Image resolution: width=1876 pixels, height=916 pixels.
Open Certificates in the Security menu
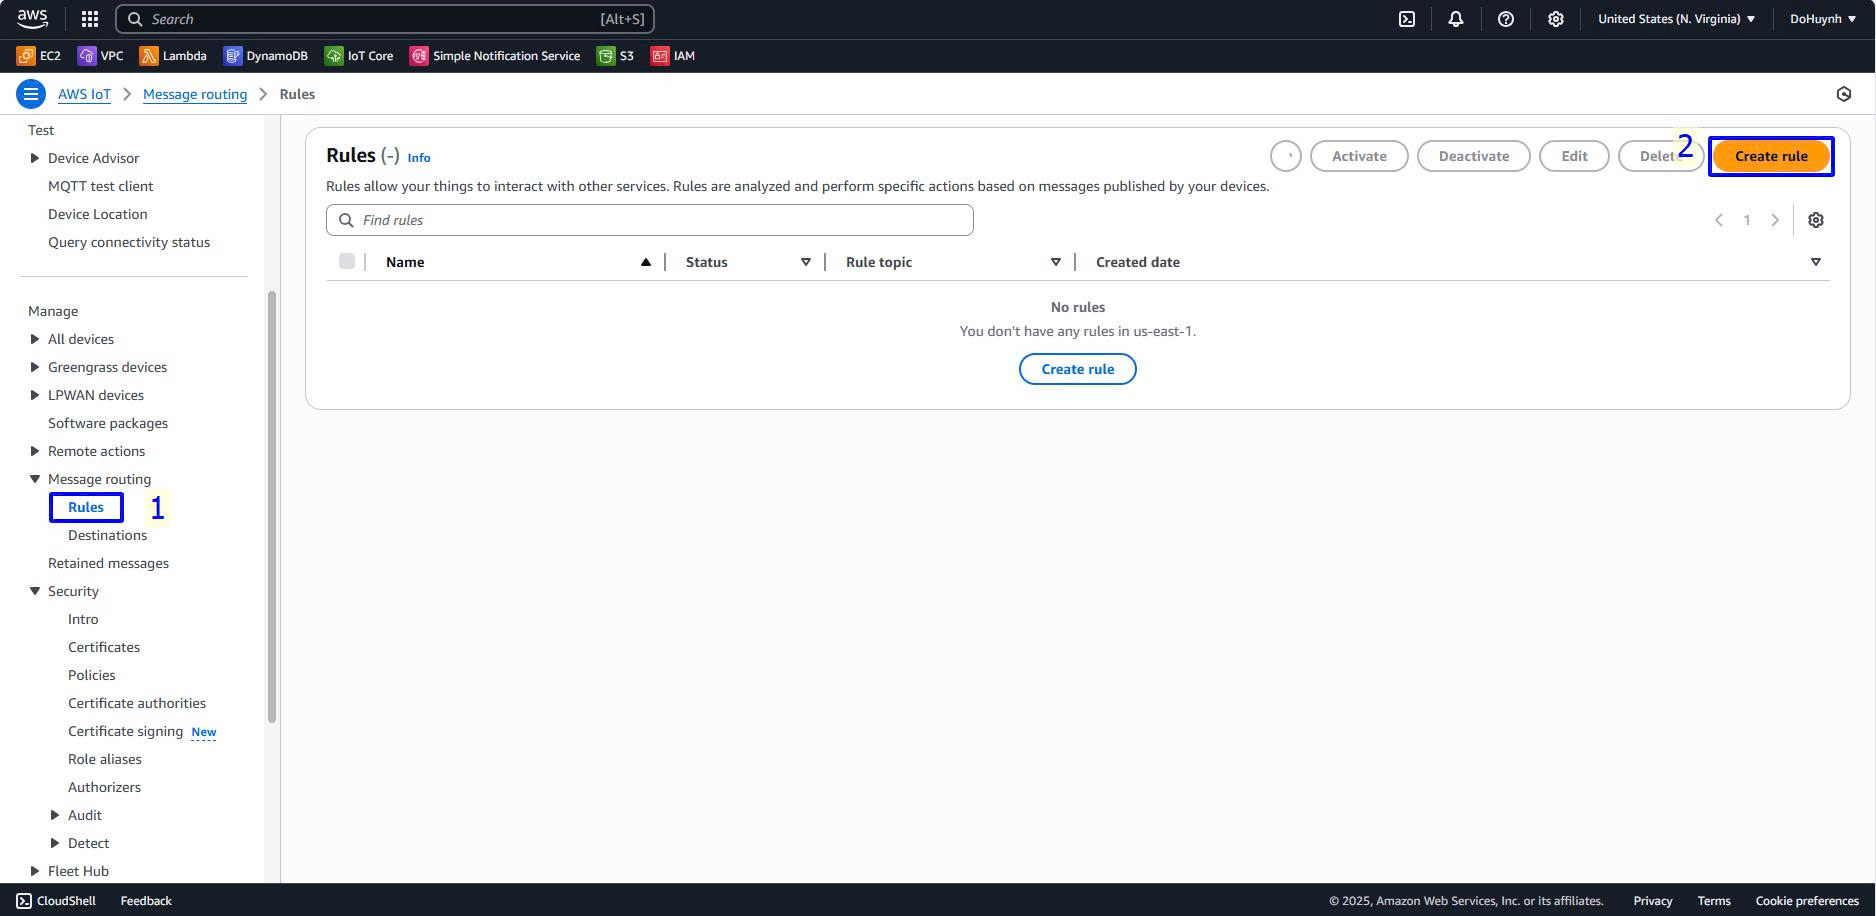tap(104, 647)
